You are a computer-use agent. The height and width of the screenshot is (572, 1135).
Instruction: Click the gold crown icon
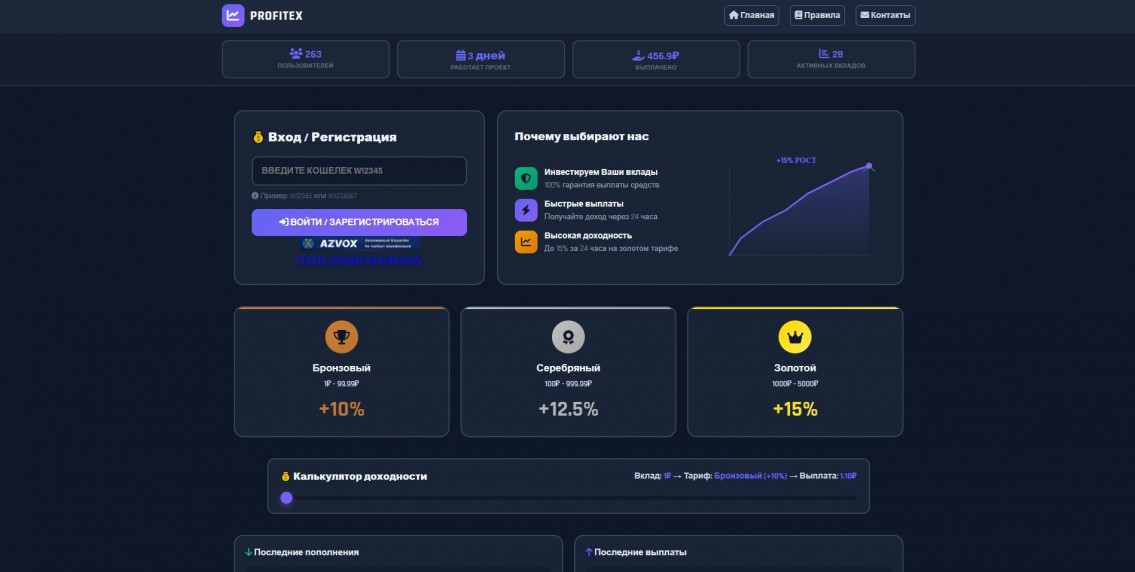click(x=795, y=337)
